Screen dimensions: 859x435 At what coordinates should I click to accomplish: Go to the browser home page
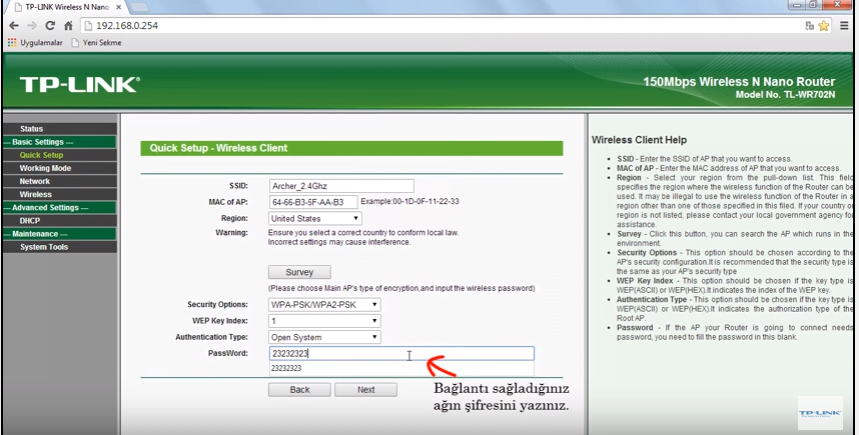[x=68, y=25]
